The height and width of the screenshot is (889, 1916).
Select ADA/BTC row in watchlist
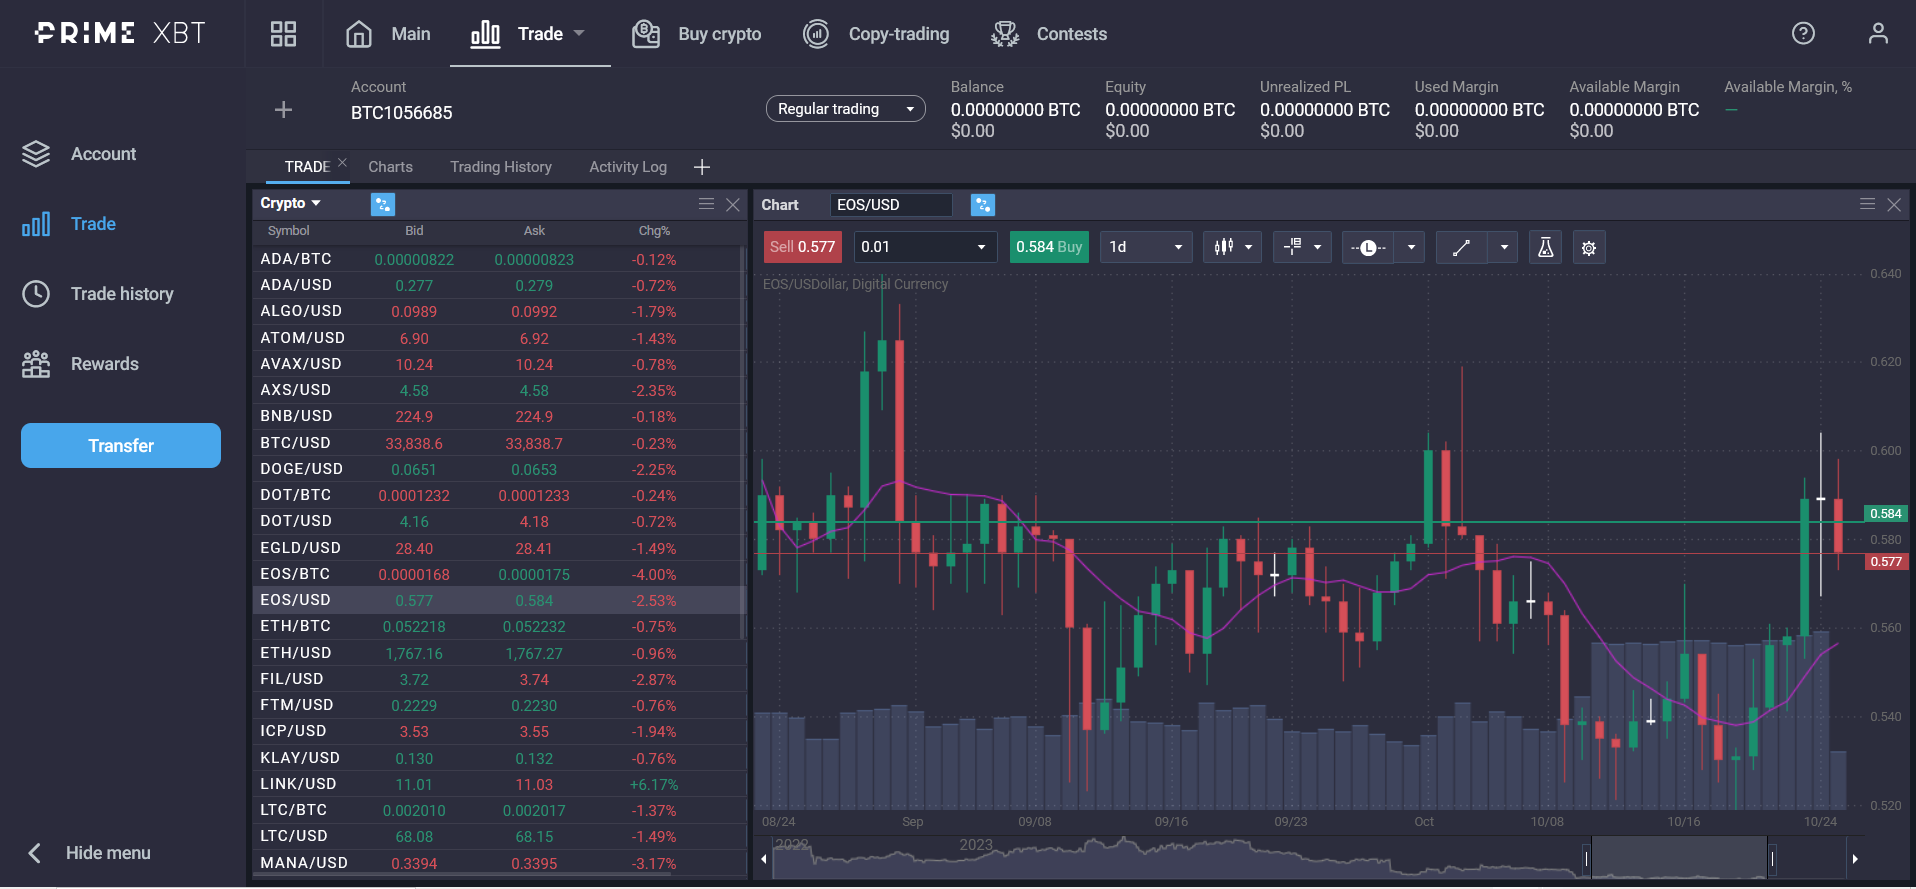tap(497, 259)
